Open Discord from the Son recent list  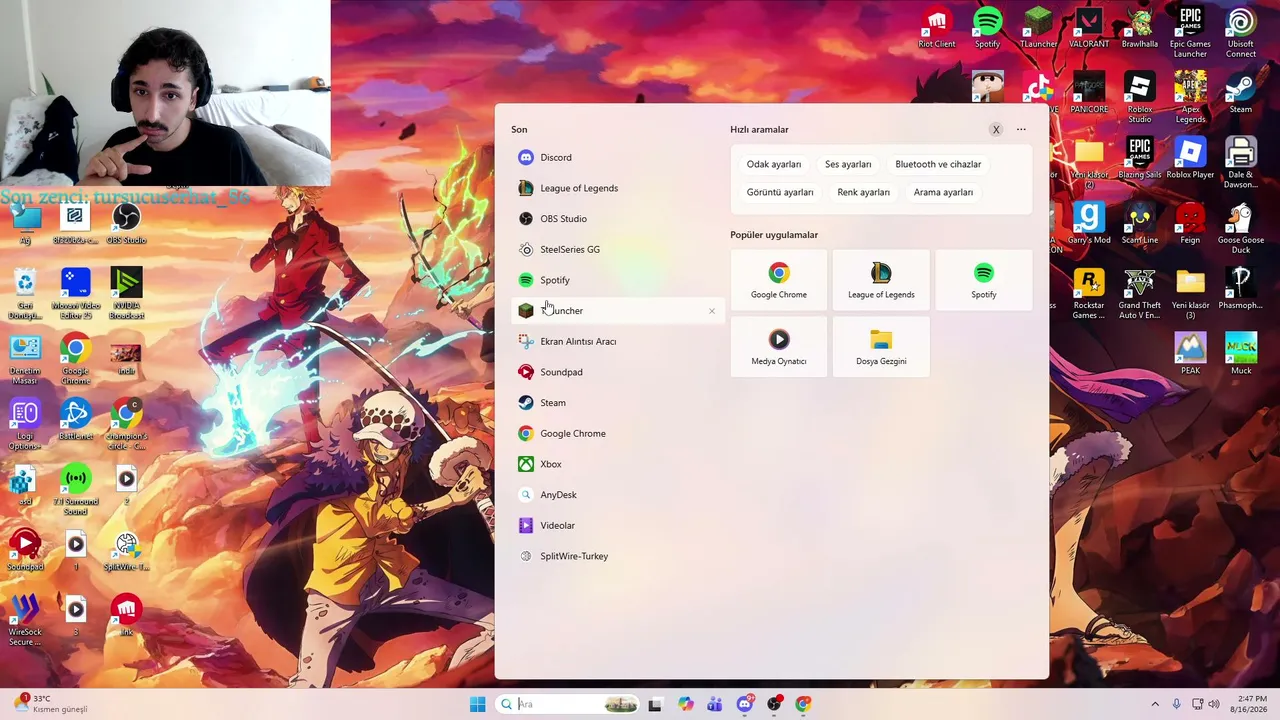click(x=616, y=157)
